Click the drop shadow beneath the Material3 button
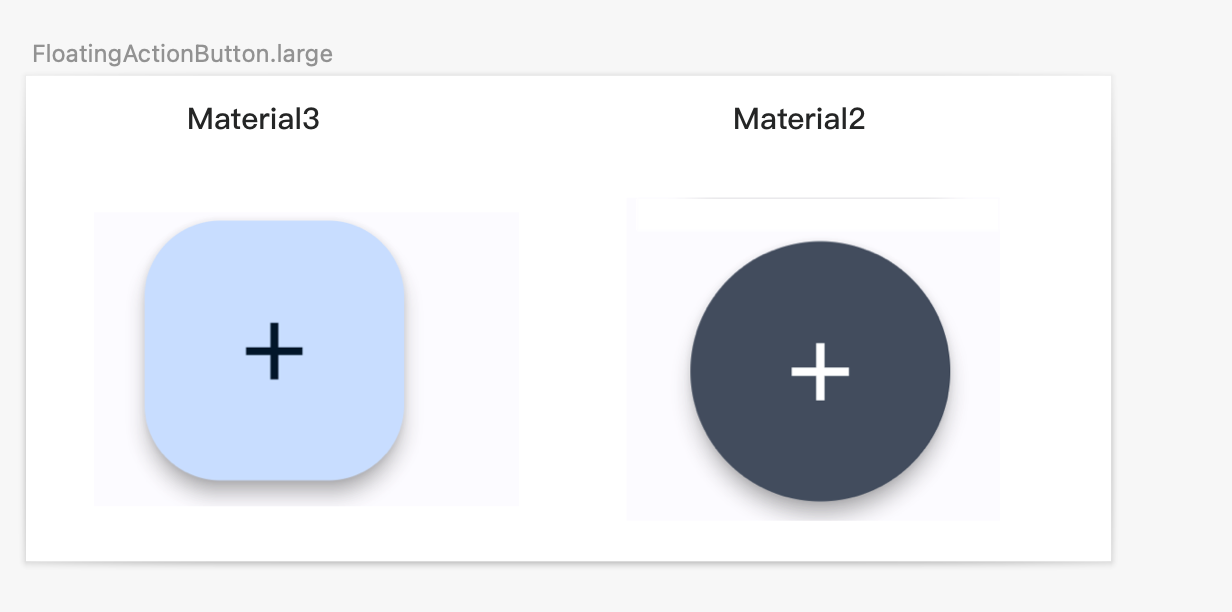This screenshot has height=612, width=1232. (x=274, y=487)
